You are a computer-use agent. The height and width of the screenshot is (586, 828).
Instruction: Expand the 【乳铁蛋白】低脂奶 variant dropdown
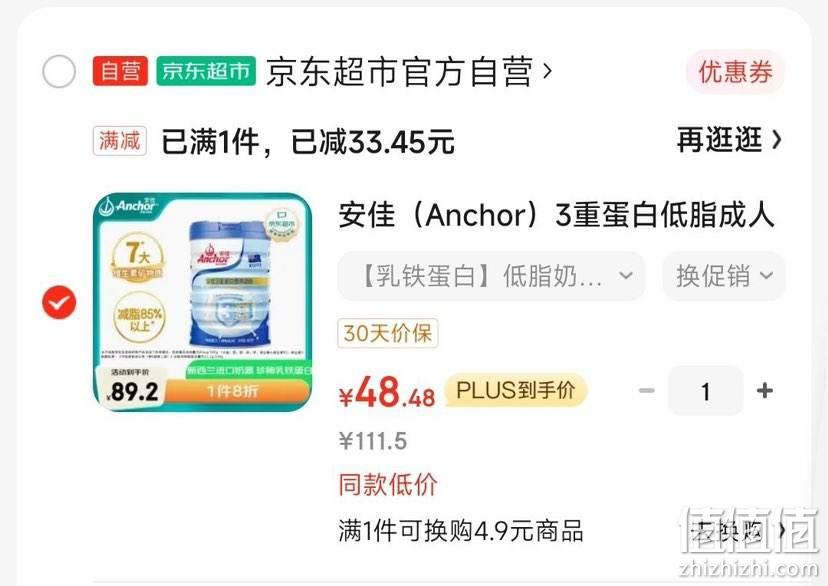(x=491, y=276)
